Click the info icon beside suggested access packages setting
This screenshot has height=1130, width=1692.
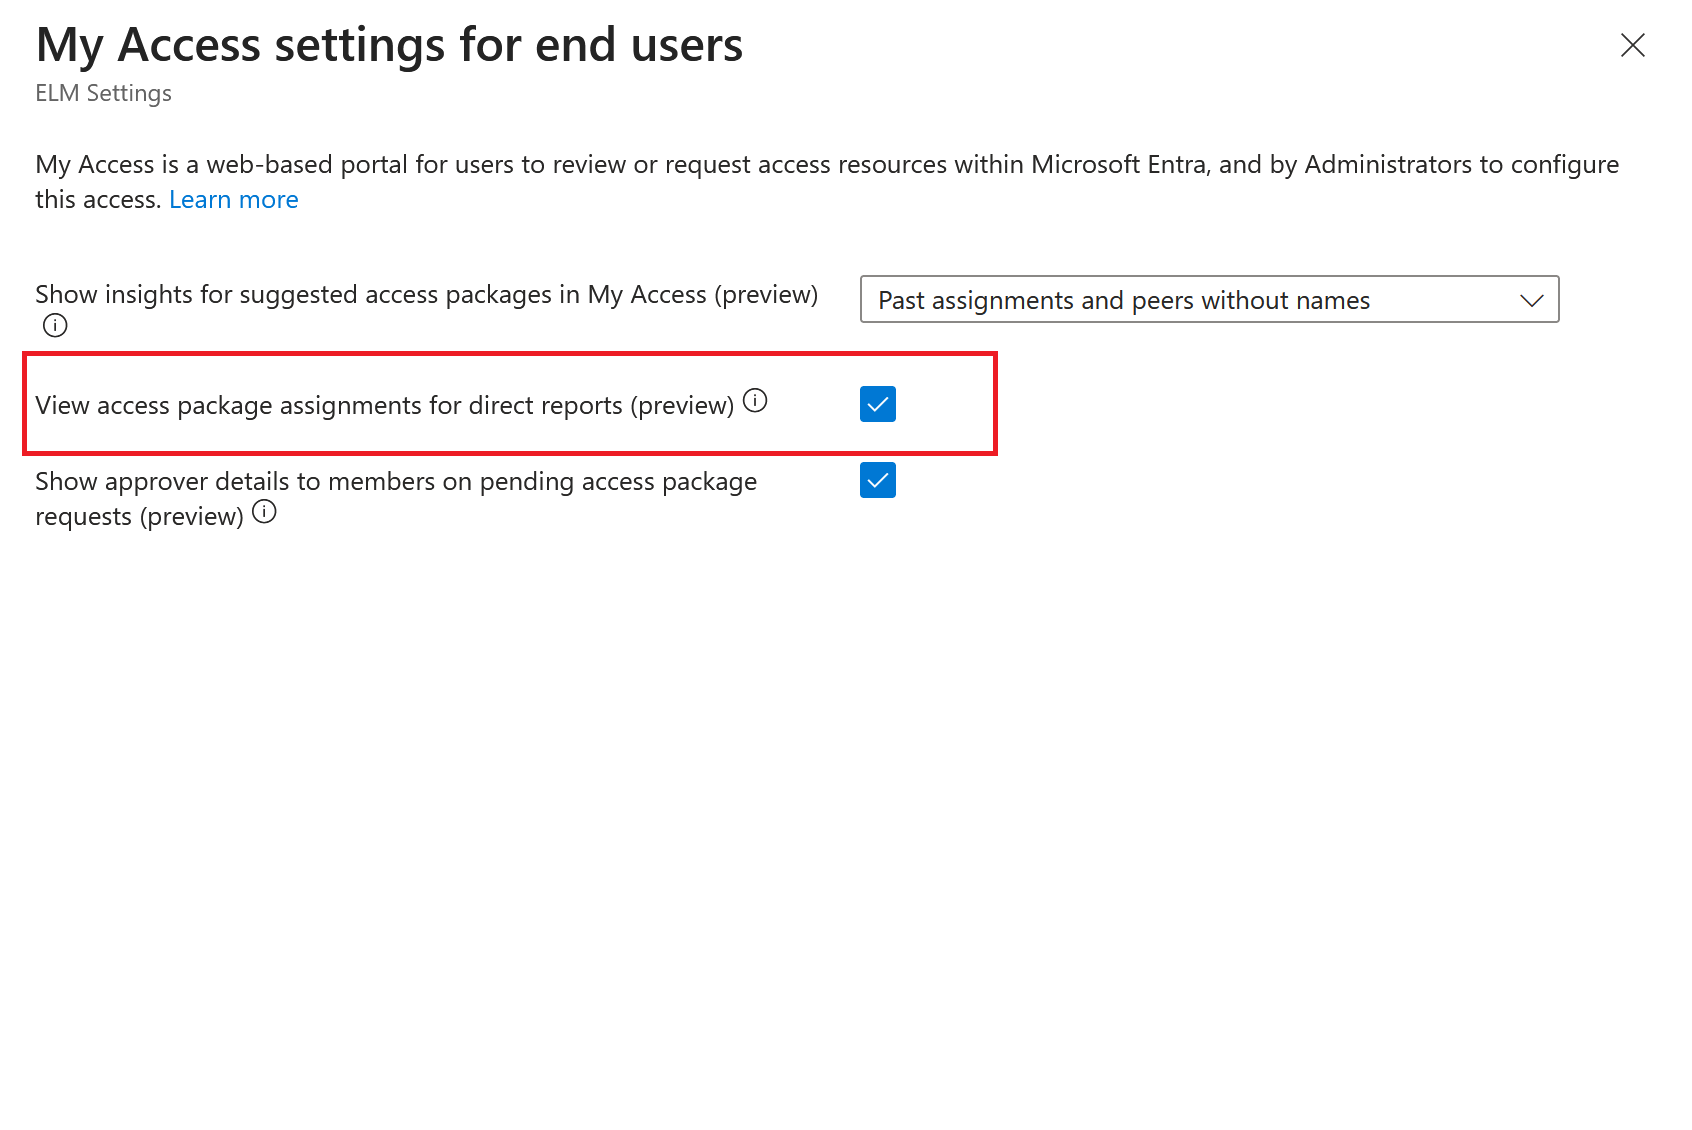[55, 324]
